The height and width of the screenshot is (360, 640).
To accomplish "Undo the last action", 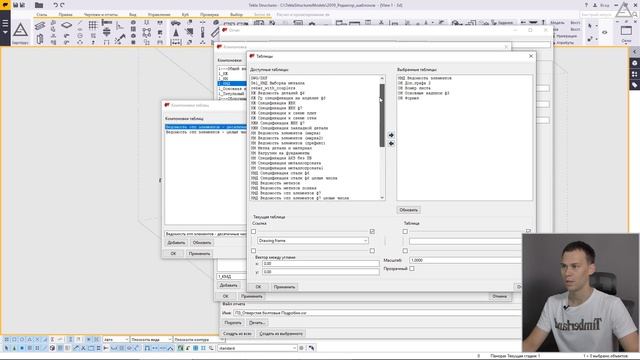I will pos(55,5).
